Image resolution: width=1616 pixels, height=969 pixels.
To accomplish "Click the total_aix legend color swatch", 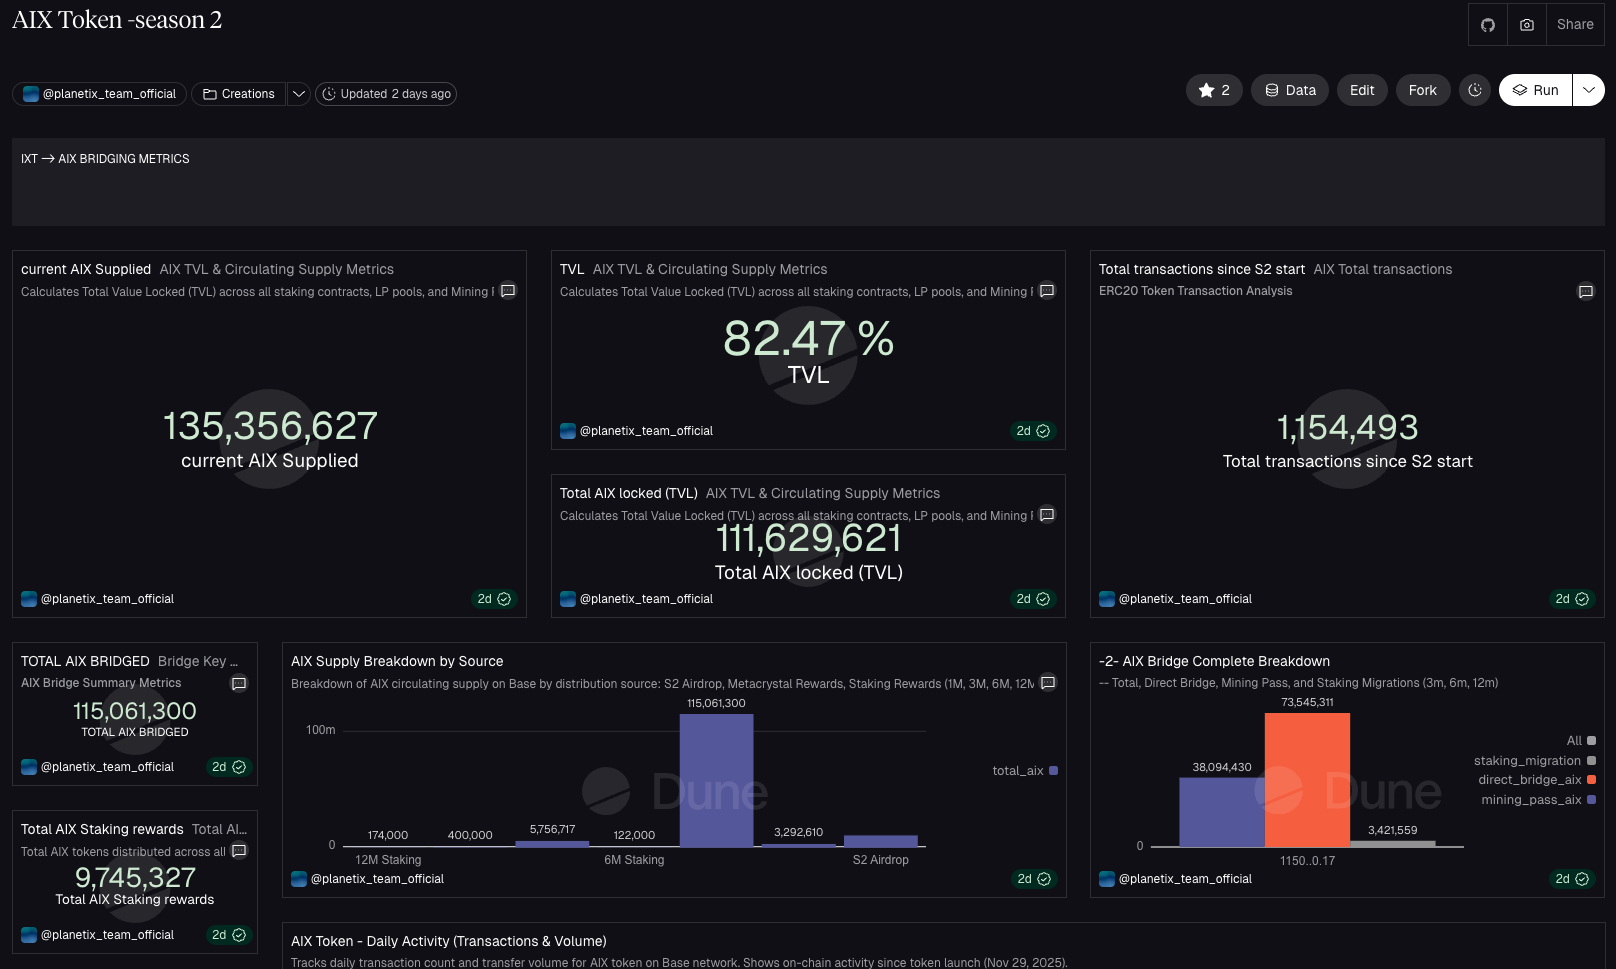I will [x=1053, y=771].
